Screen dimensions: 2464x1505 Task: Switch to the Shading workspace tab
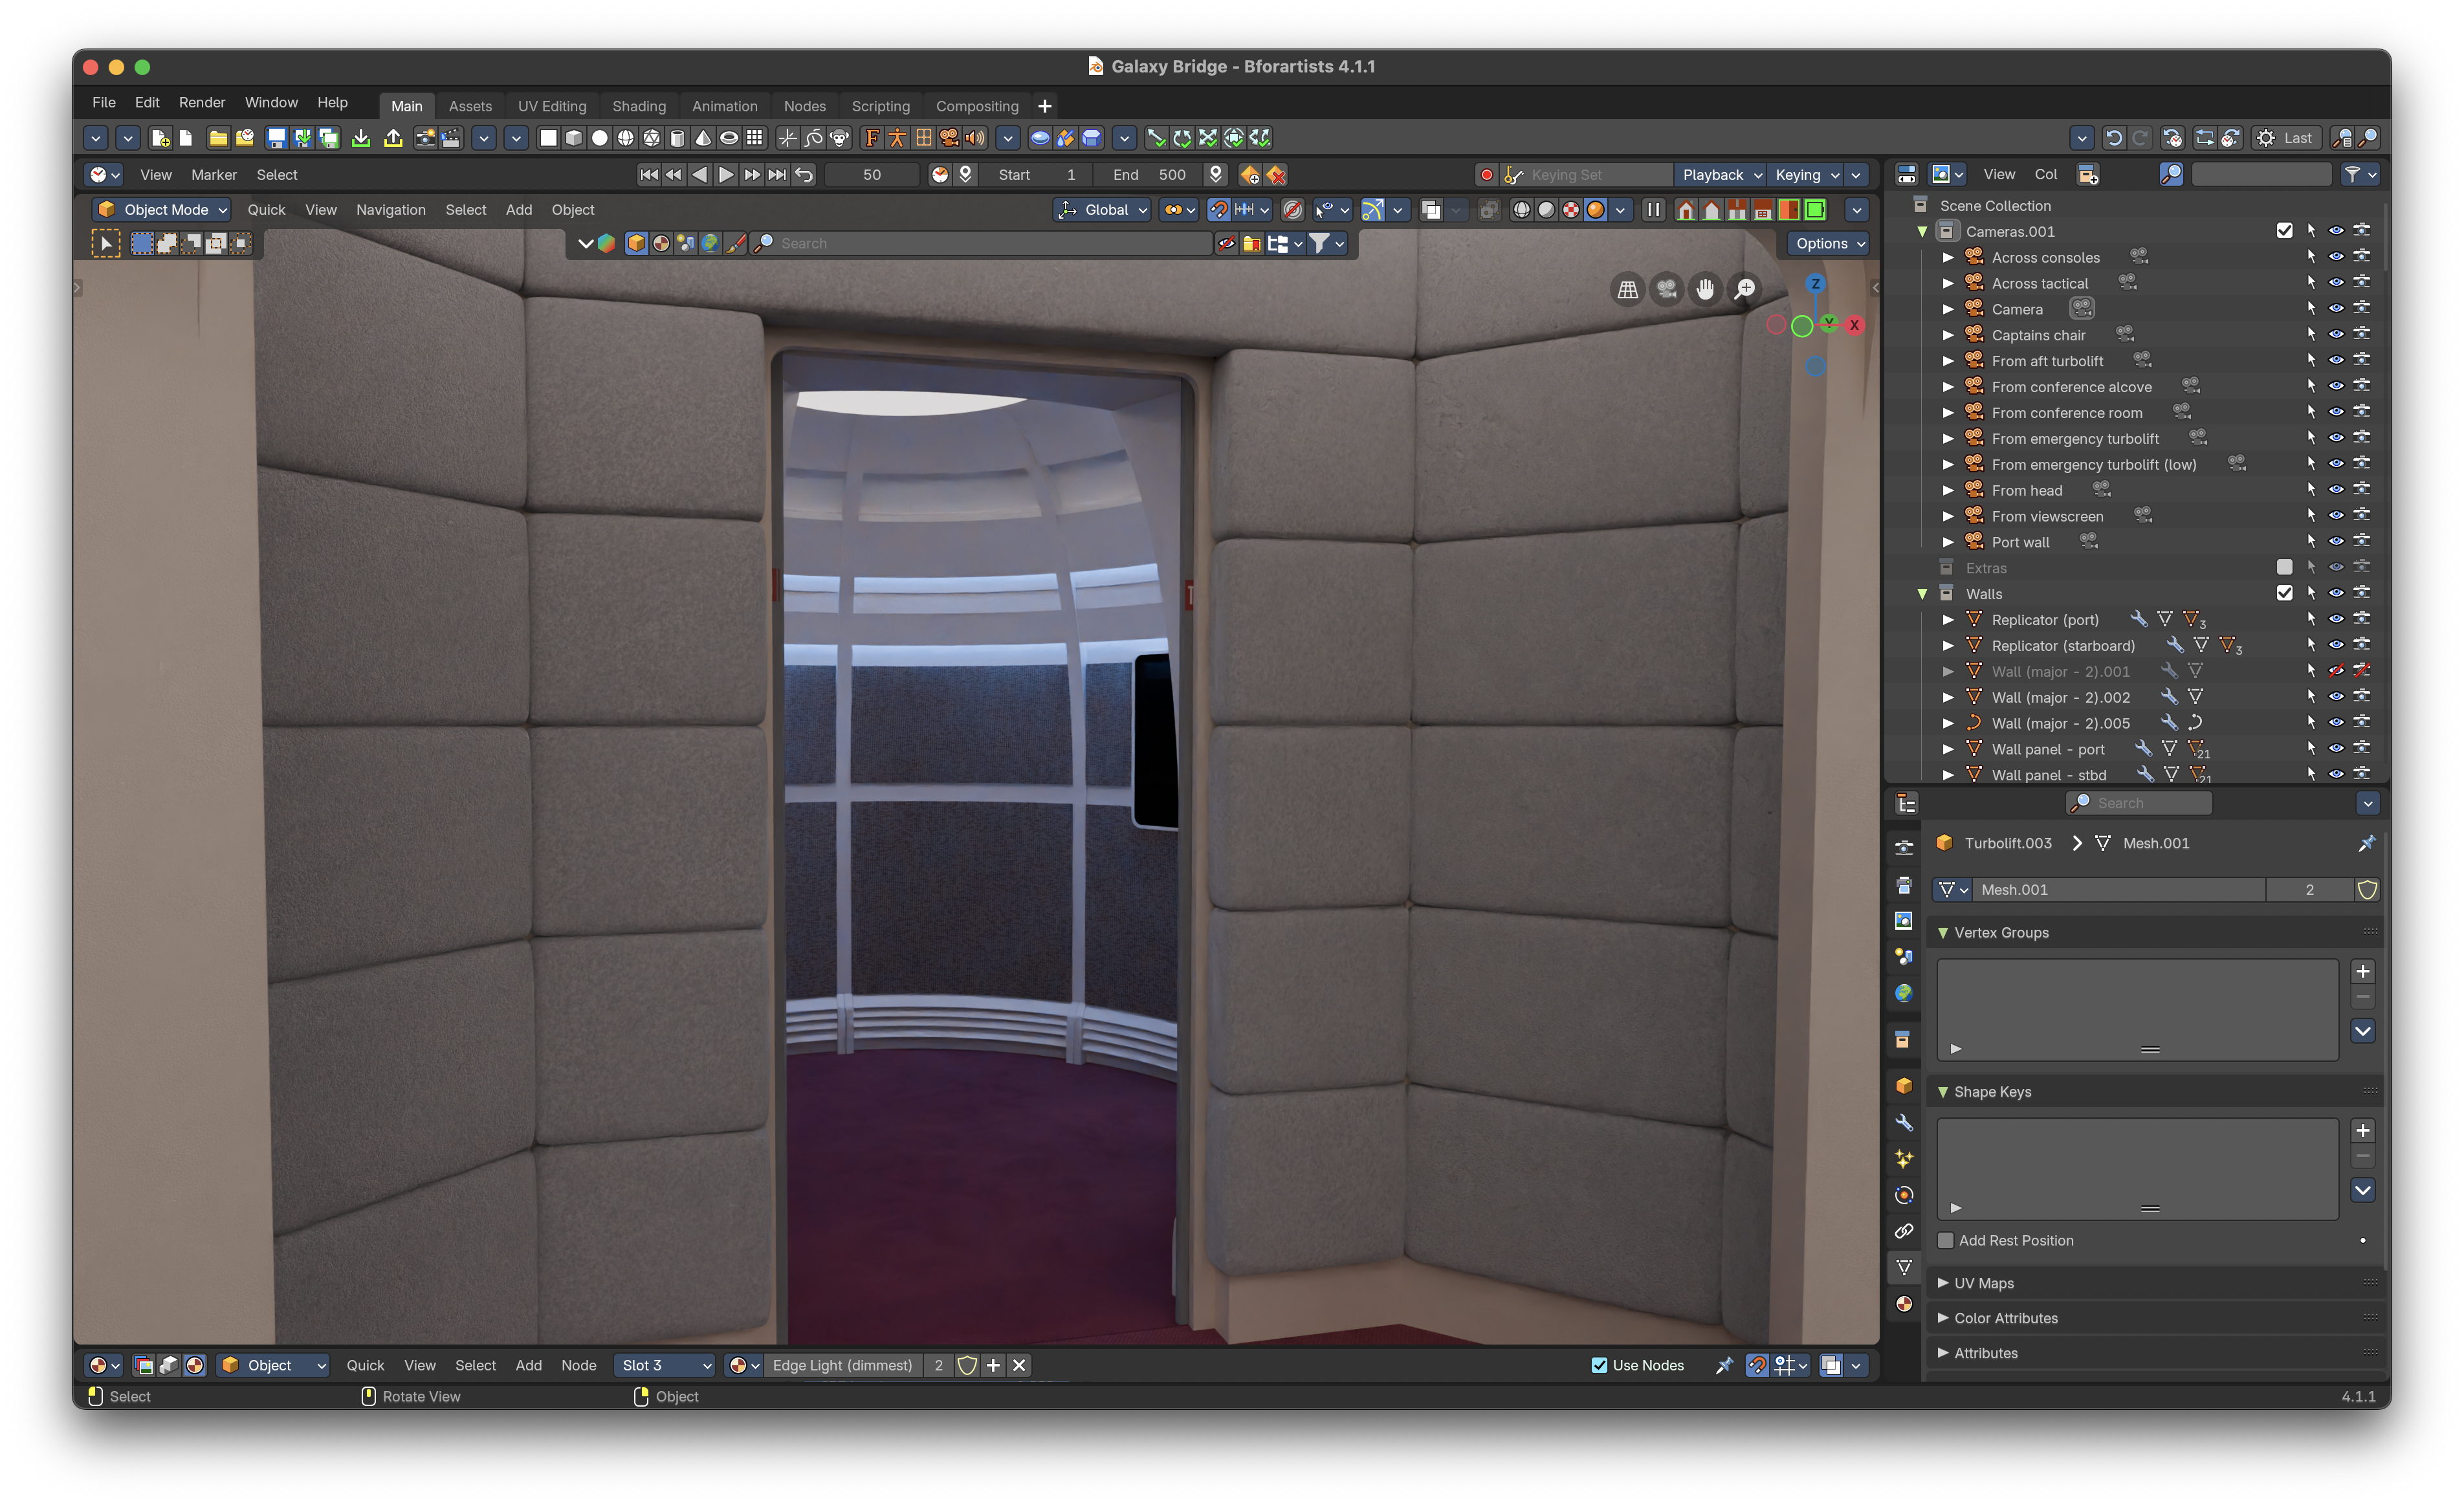(639, 106)
